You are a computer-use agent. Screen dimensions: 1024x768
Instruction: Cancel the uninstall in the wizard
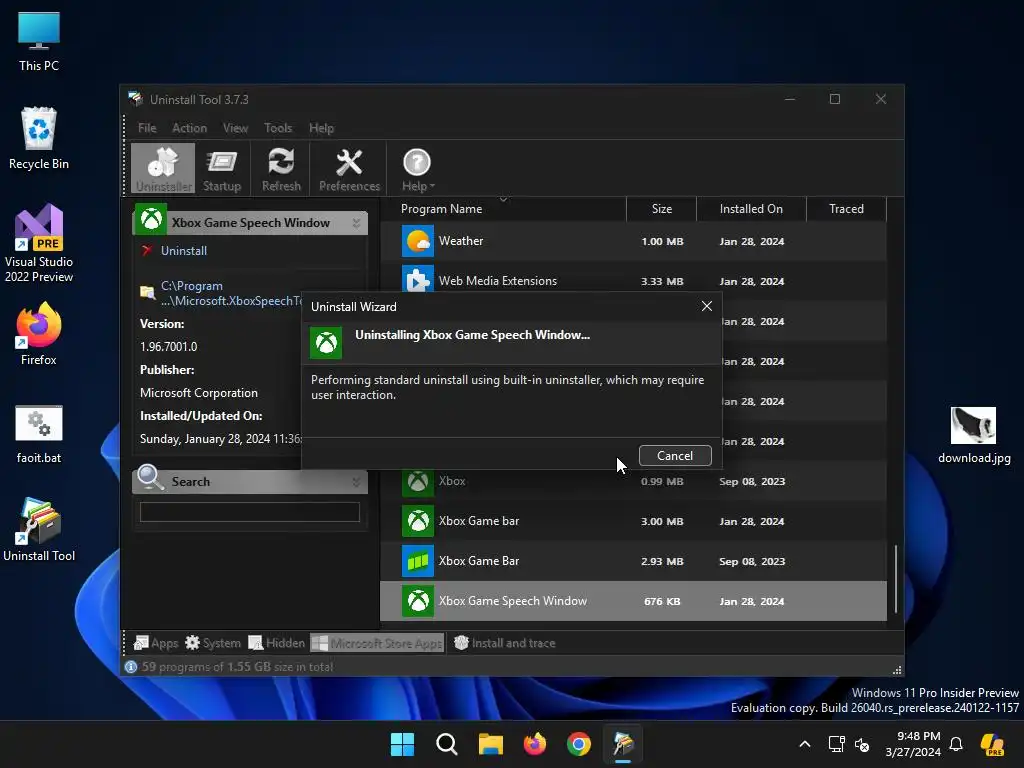click(675, 456)
